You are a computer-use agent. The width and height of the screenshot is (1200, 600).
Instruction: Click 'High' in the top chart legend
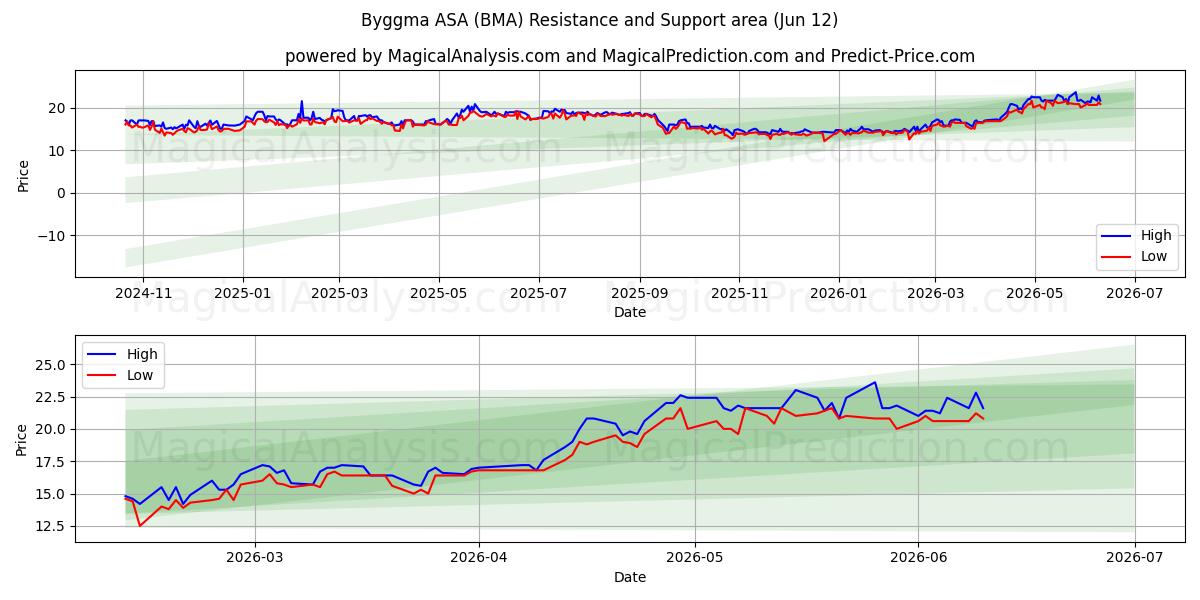click(1155, 236)
